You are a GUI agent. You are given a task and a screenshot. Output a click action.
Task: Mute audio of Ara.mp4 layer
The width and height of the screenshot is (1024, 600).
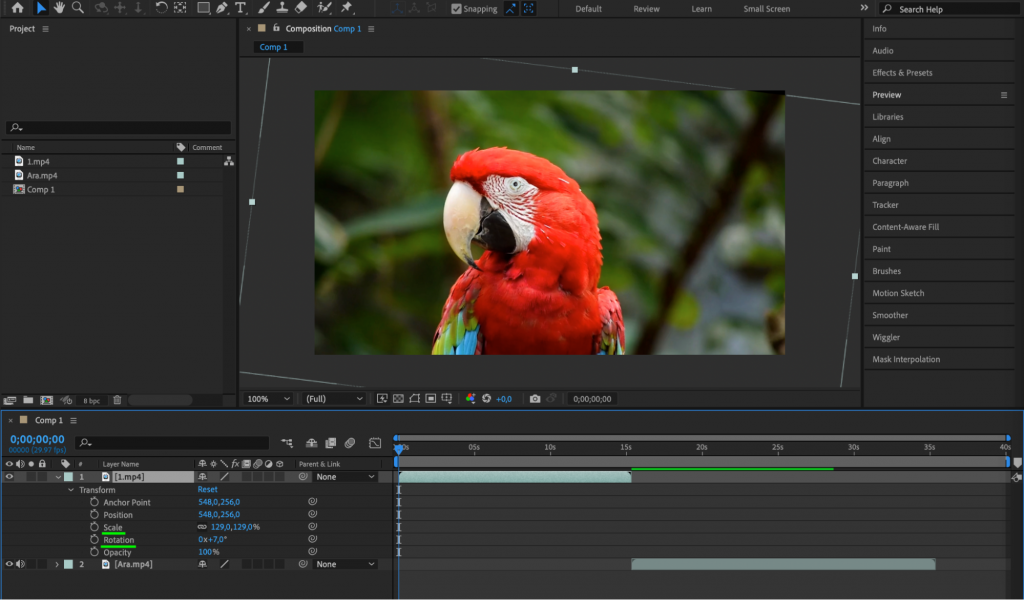coord(20,564)
